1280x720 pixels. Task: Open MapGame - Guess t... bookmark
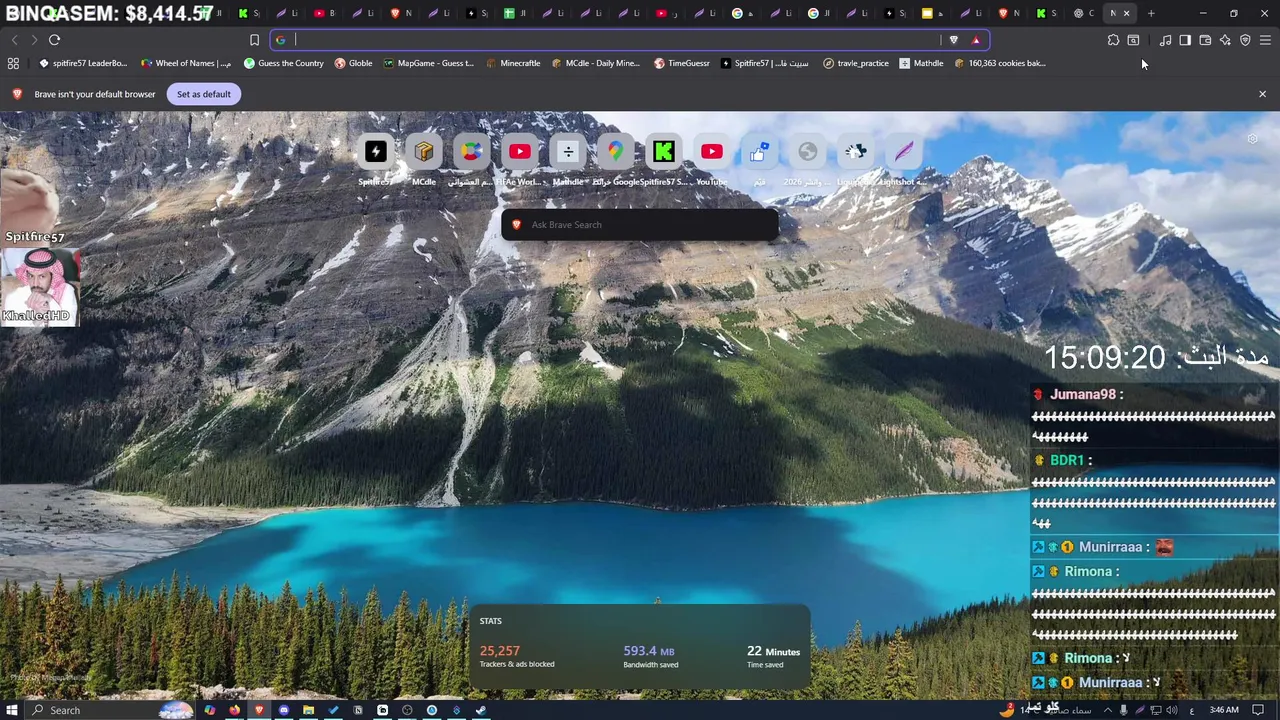click(429, 63)
